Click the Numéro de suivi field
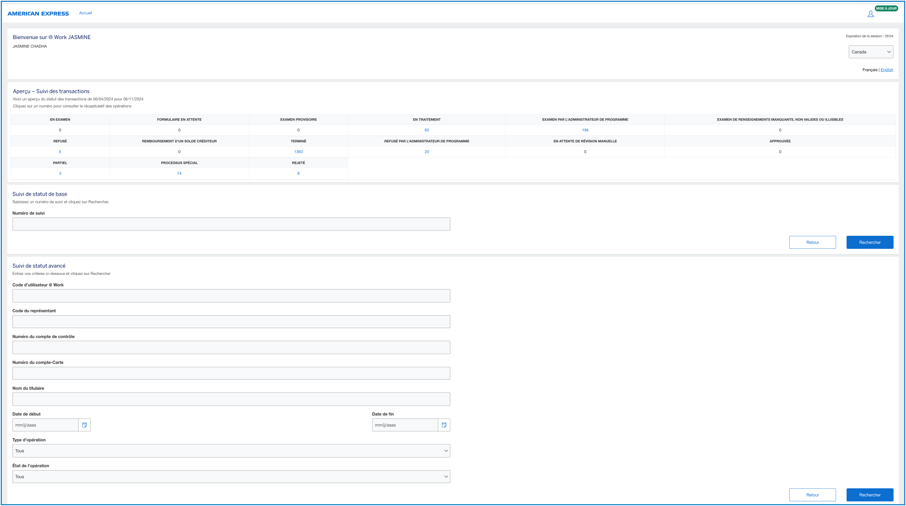This screenshot has height=506, width=906. pos(231,224)
